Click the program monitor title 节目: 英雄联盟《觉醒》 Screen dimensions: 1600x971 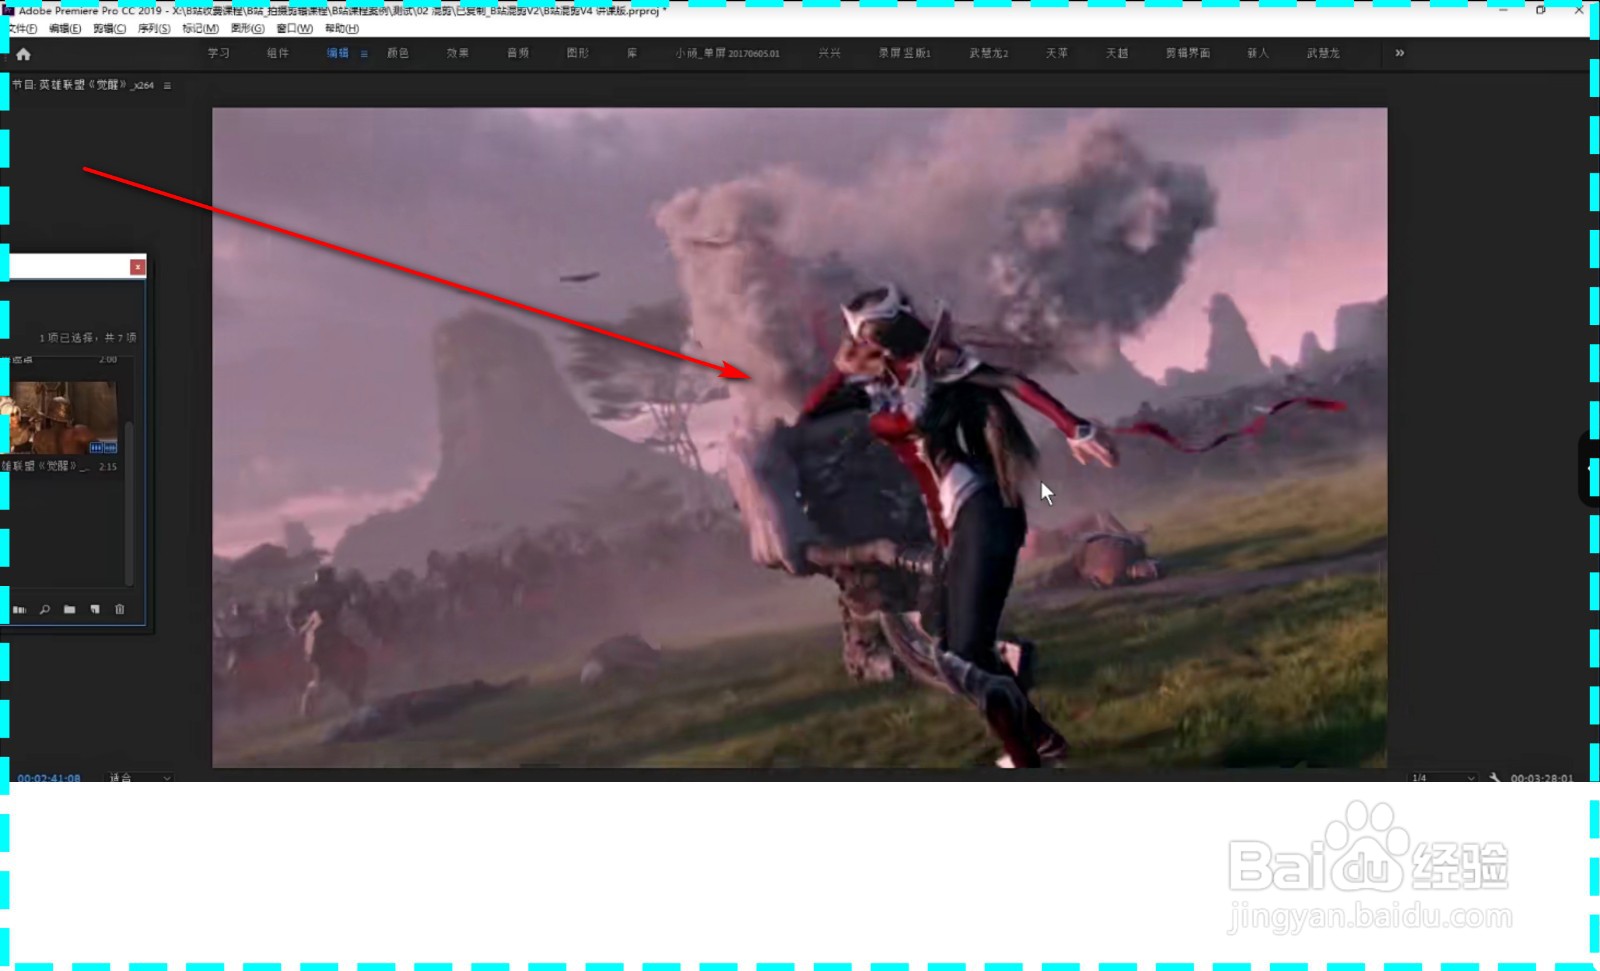pos(83,85)
